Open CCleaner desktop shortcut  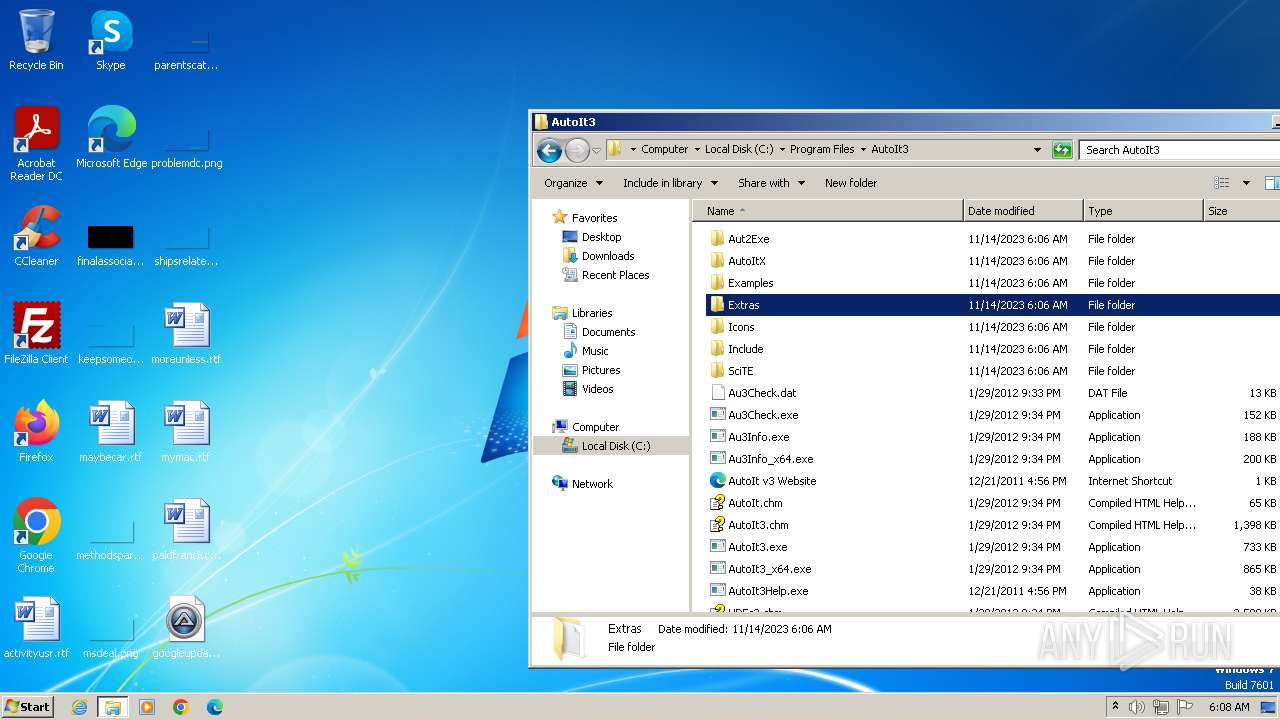point(36,236)
